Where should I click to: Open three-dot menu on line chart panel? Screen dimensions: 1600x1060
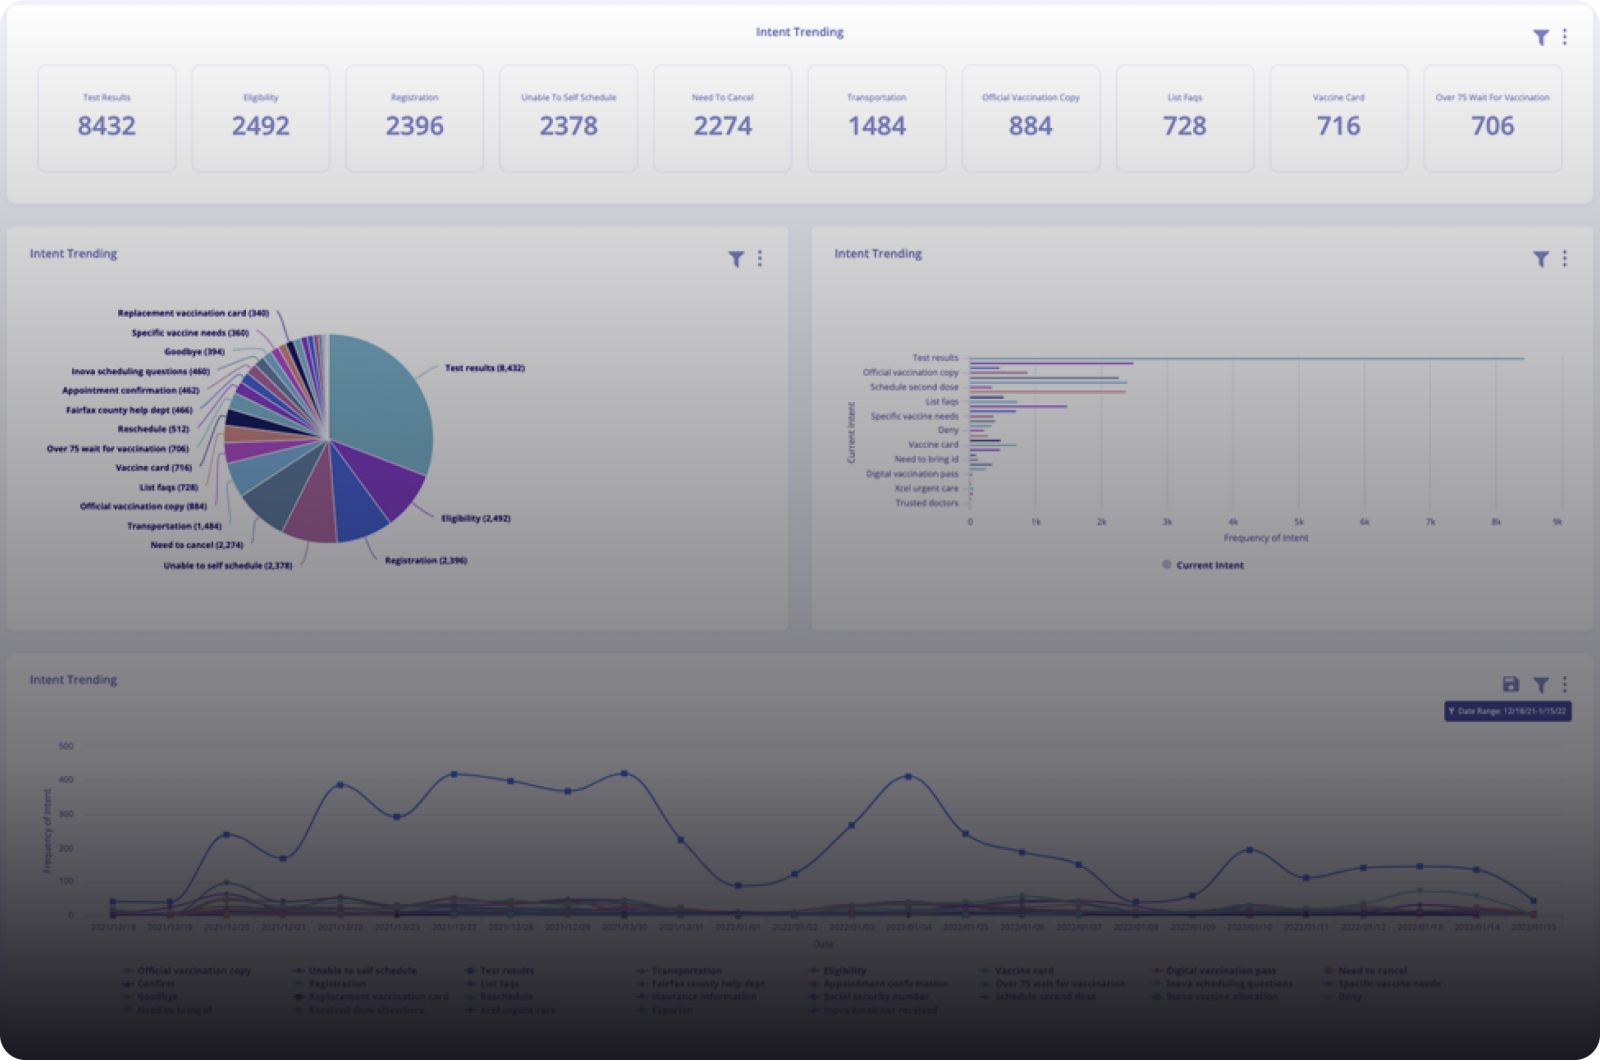(1565, 684)
